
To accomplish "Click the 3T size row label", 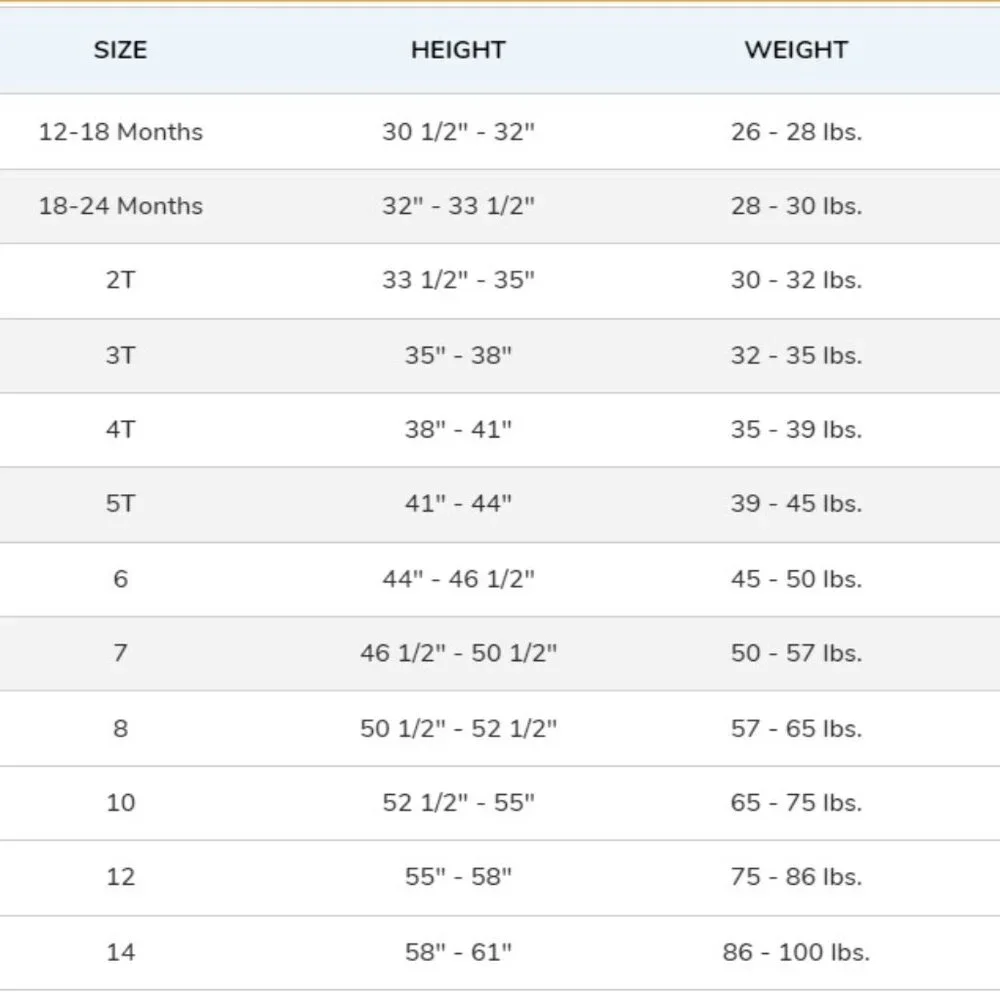I will [121, 355].
